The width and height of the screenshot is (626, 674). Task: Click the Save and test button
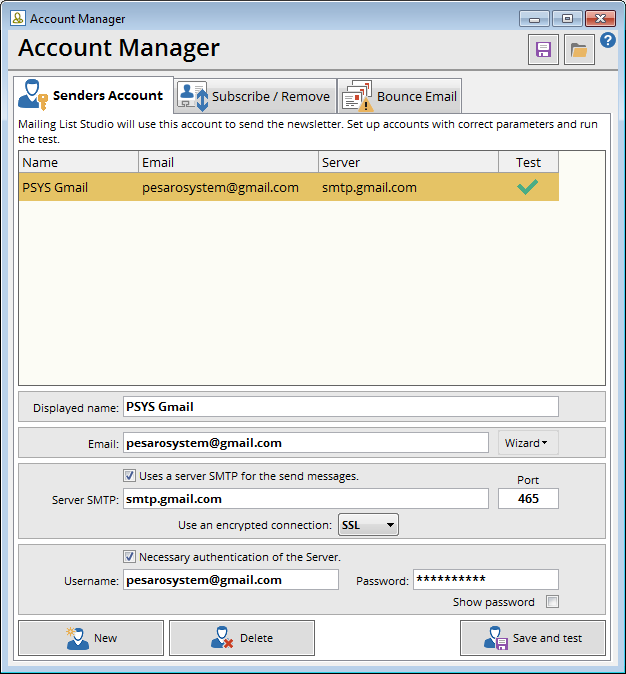pyautogui.click(x=532, y=638)
